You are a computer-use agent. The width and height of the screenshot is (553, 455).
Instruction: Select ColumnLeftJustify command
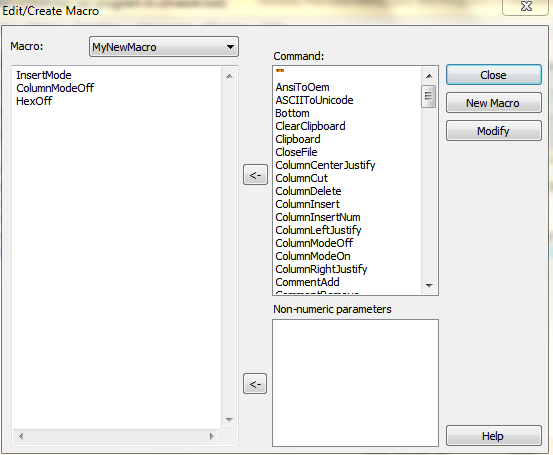318,230
